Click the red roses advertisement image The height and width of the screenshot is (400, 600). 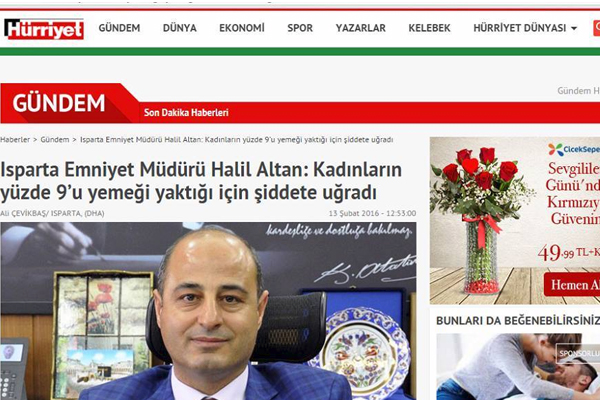click(x=515, y=220)
